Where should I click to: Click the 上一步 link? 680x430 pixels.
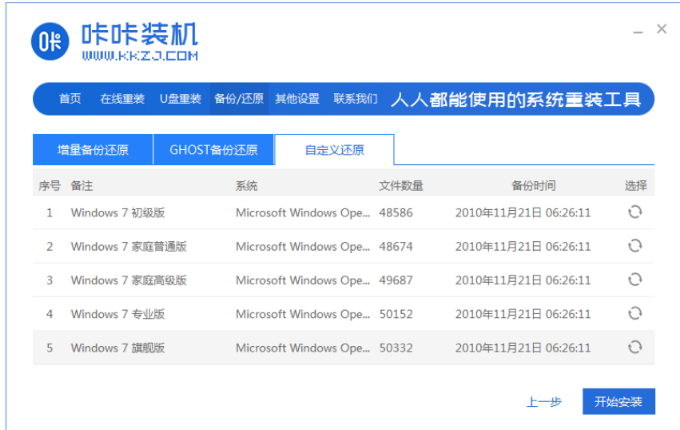(x=544, y=402)
